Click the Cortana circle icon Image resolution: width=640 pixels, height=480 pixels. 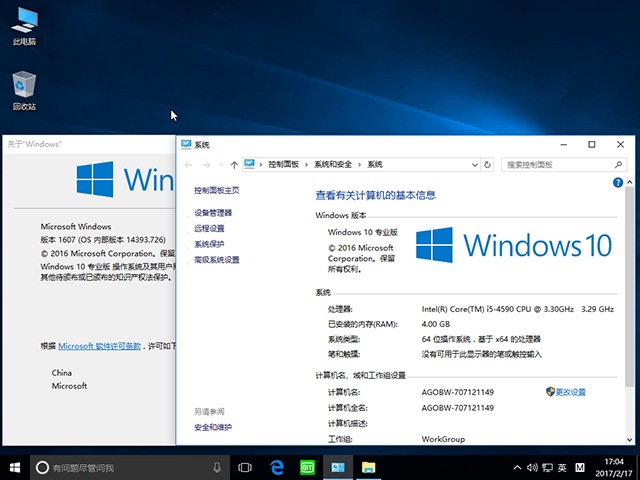coord(42,467)
